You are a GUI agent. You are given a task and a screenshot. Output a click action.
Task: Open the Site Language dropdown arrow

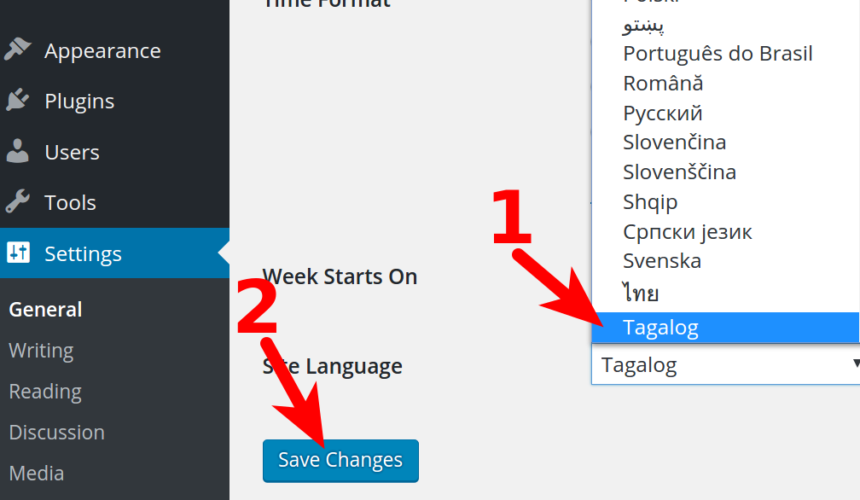pos(855,363)
